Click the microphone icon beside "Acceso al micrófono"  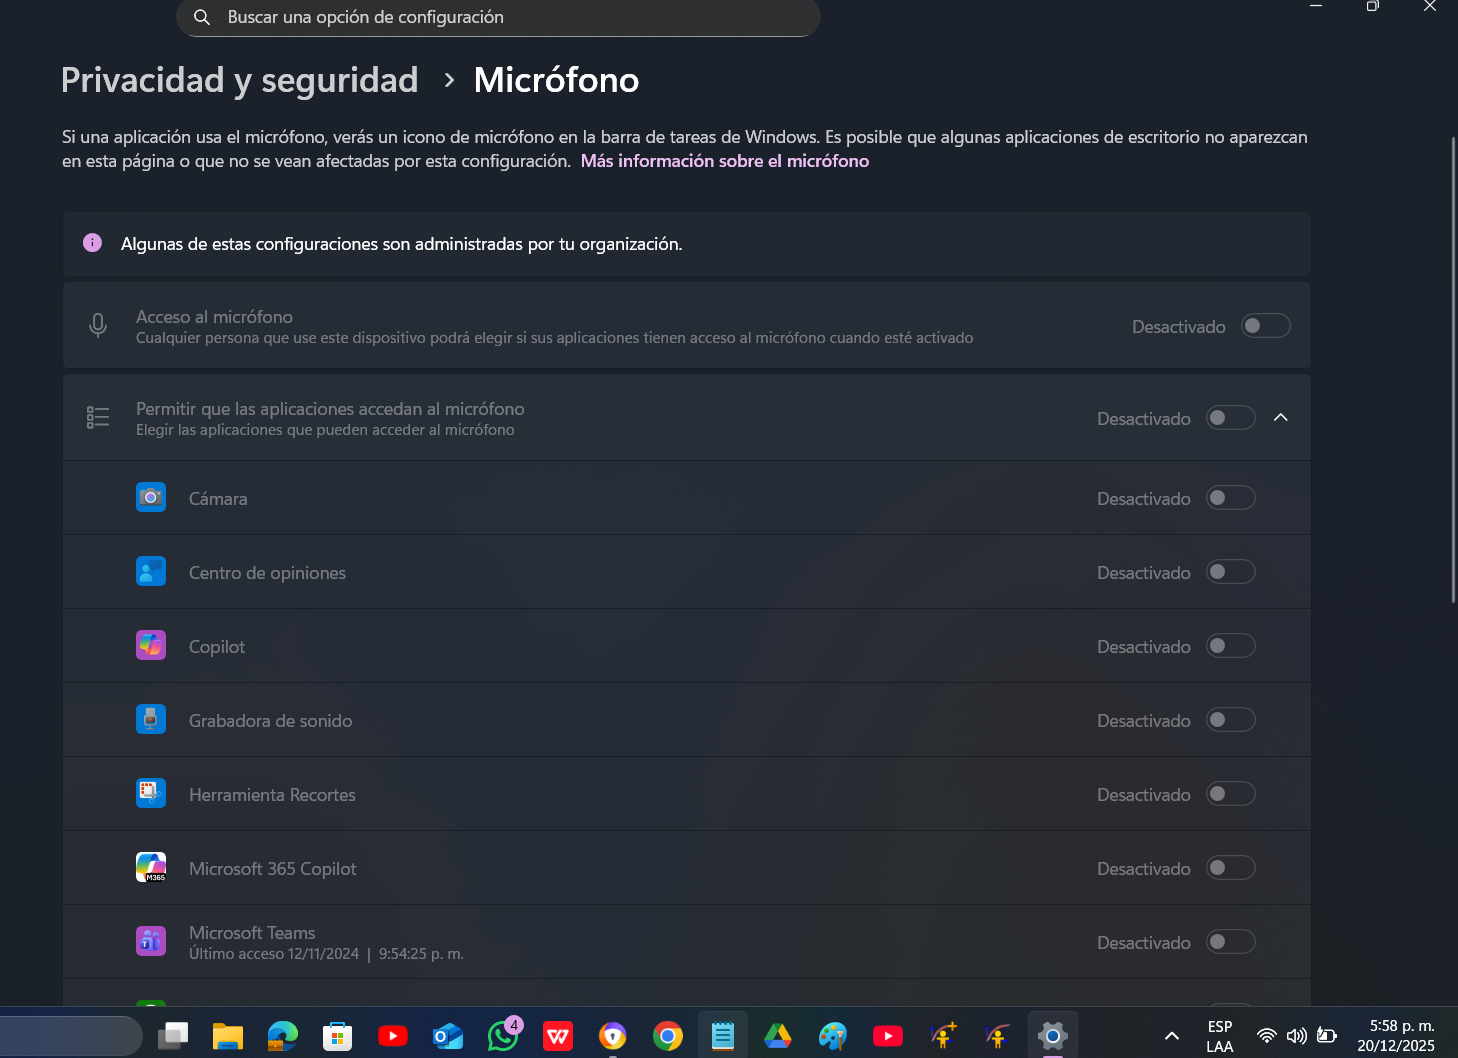click(97, 325)
